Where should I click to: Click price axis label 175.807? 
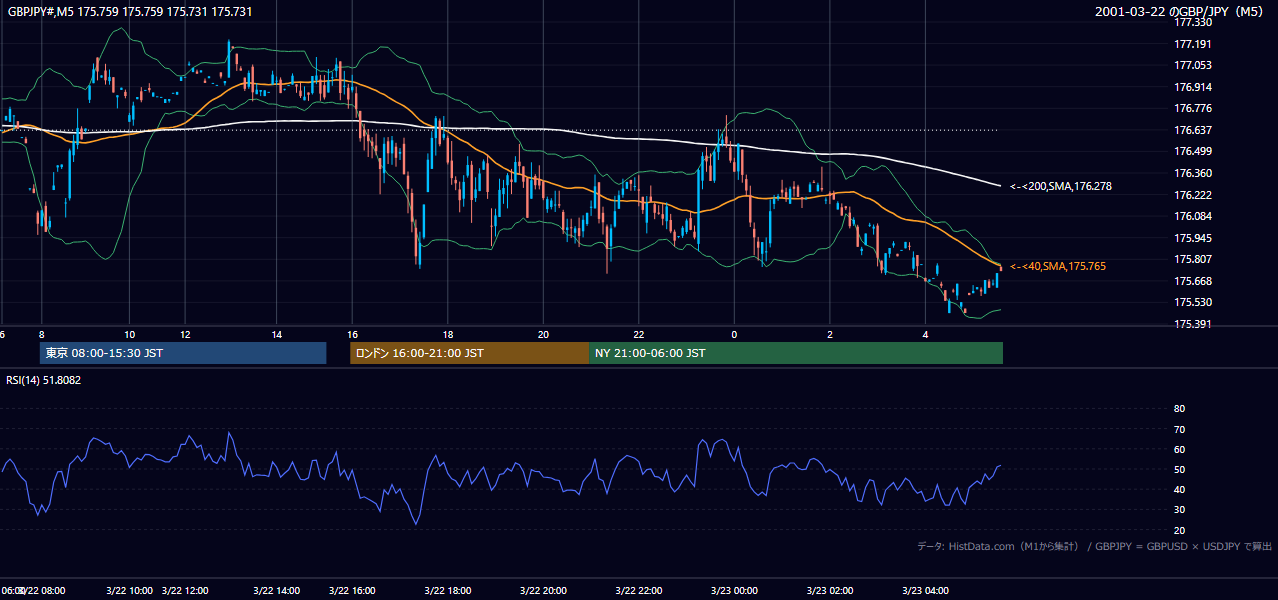point(1192,259)
